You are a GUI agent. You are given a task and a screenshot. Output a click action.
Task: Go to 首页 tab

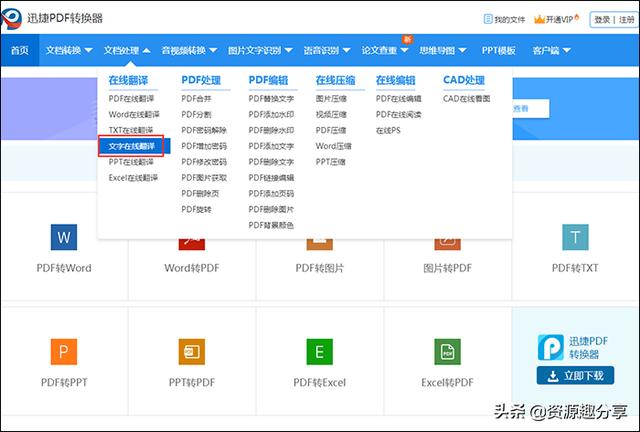(20, 50)
